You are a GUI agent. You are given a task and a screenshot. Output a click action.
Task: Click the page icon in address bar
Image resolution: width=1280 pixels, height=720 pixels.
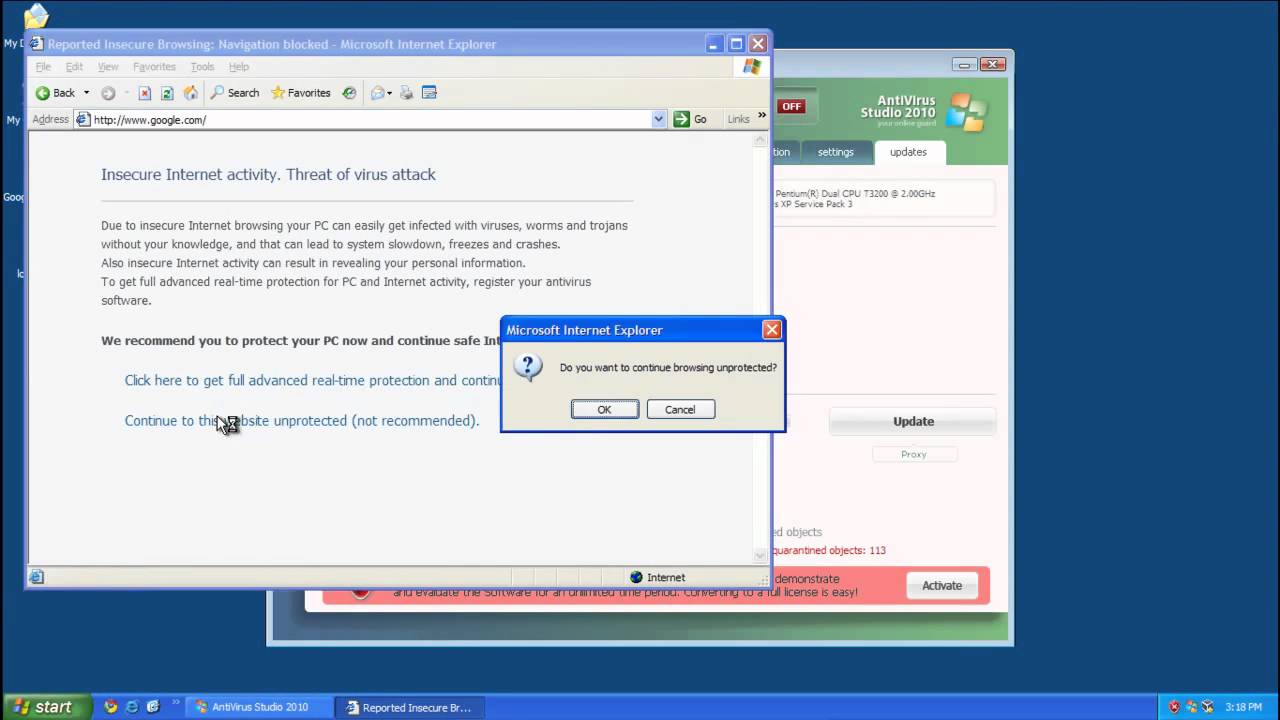(84, 120)
